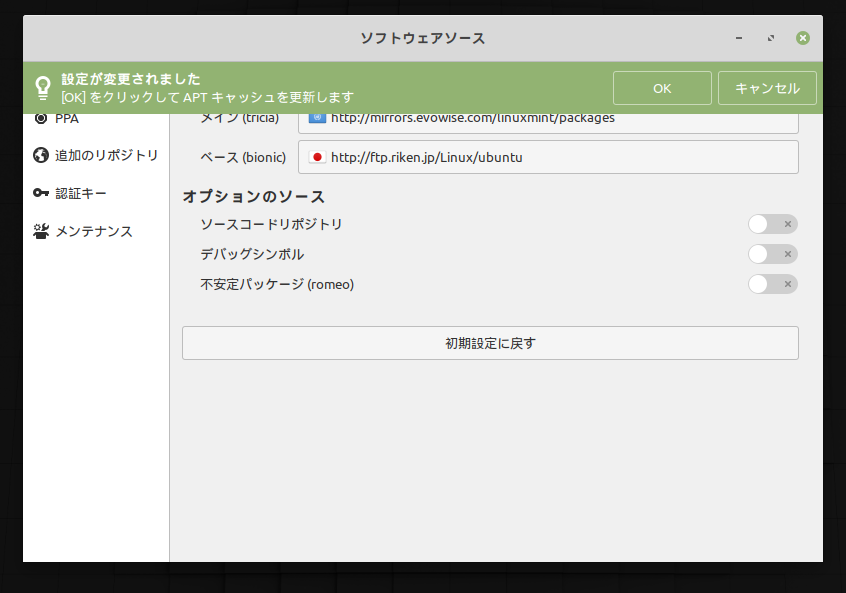Enable the ソースコードリポジトリ switch
Screen dimensions: 846x593
pyautogui.click(x=773, y=224)
